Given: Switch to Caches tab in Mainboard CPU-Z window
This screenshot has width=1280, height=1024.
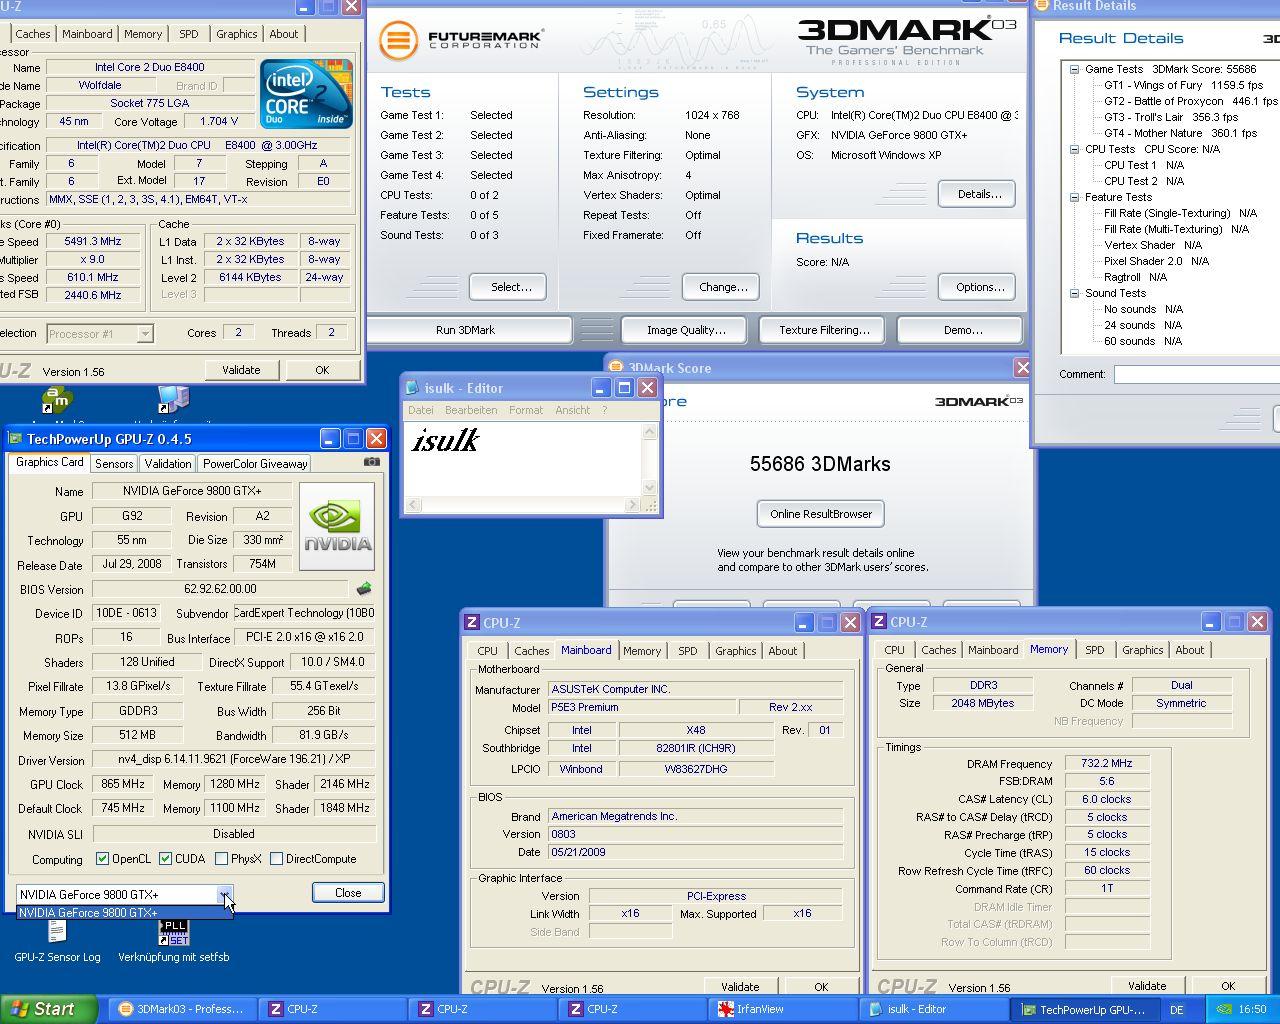Looking at the screenshot, I should coord(531,651).
